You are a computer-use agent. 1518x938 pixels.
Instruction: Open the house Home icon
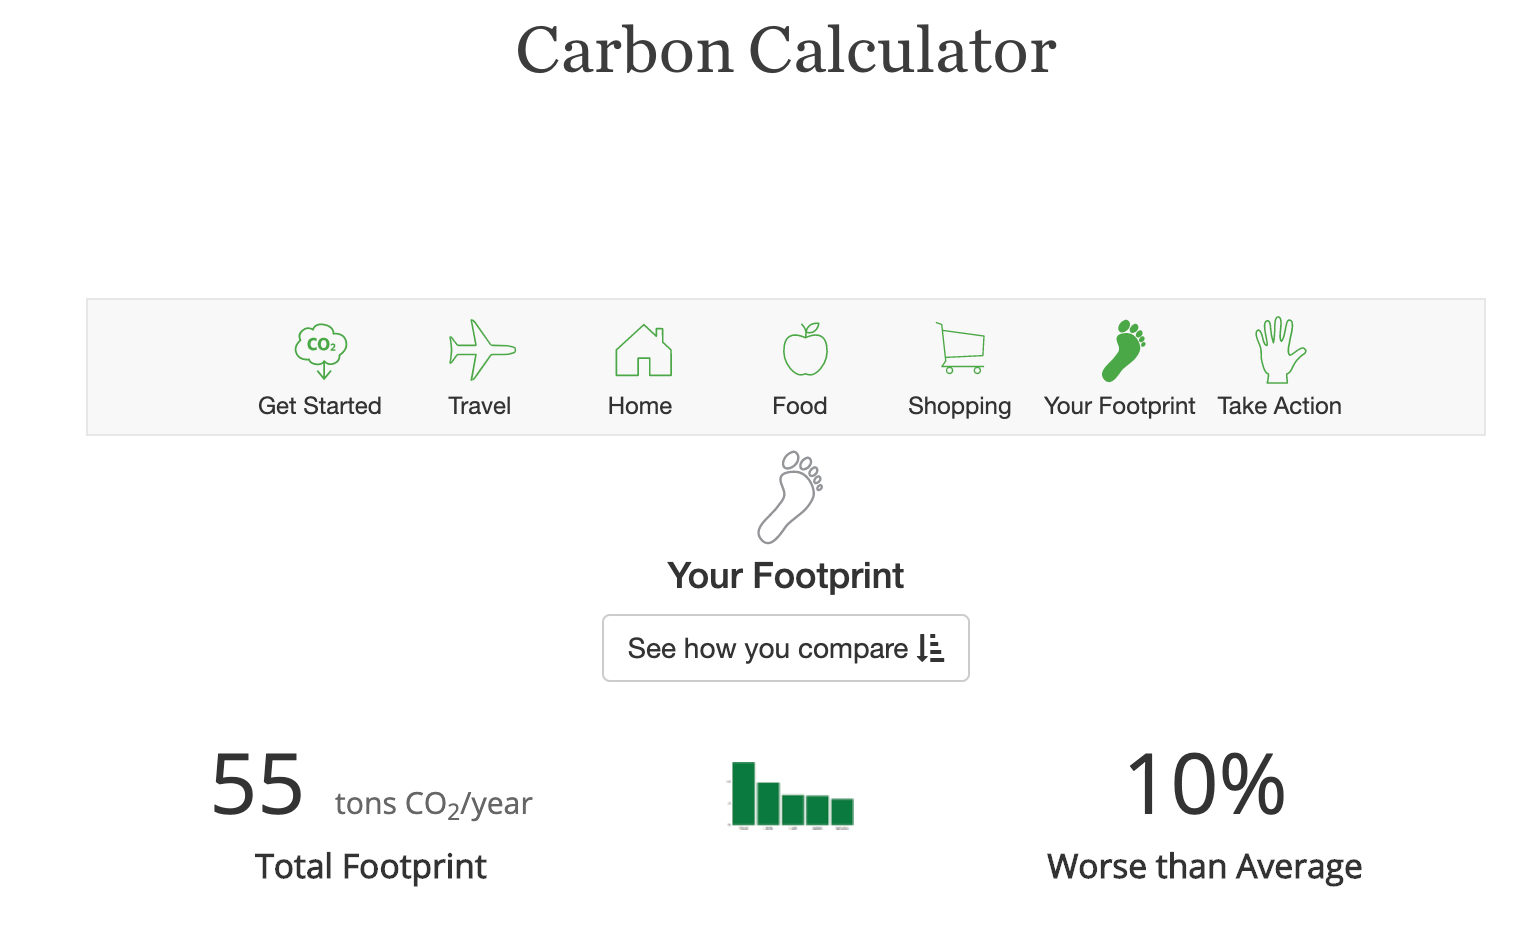(x=643, y=350)
